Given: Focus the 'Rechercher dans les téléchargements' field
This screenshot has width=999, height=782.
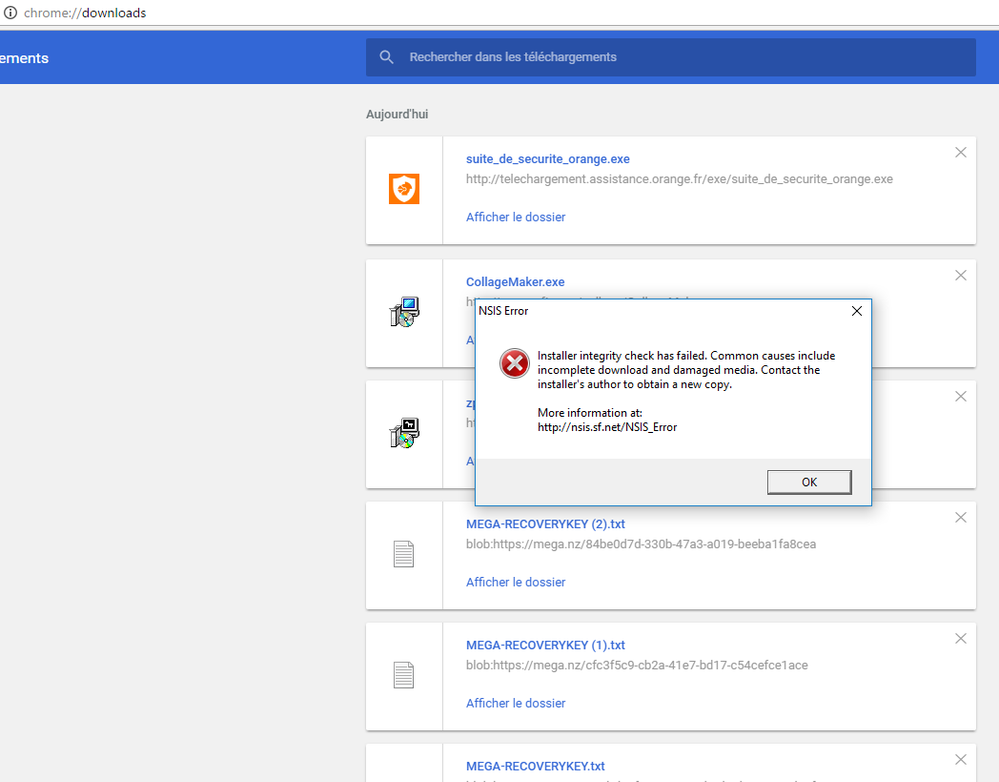Looking at the screenshot, I should (x=670, y=57).
